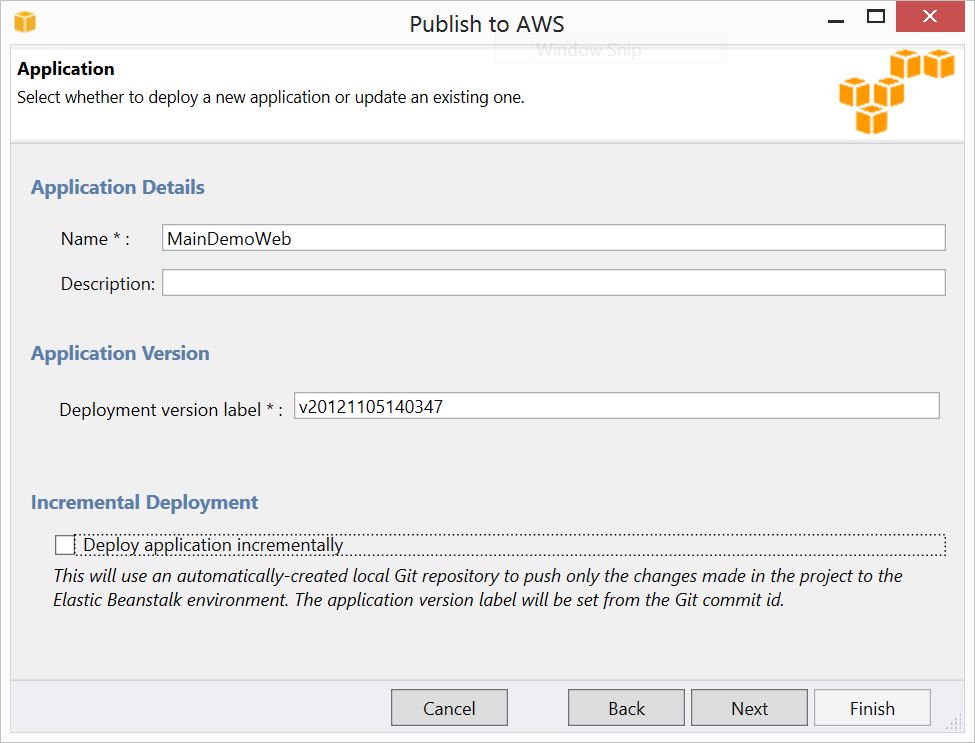
Task: Enable Deploy application incrementally checkbox
Action: click(65, 545)
